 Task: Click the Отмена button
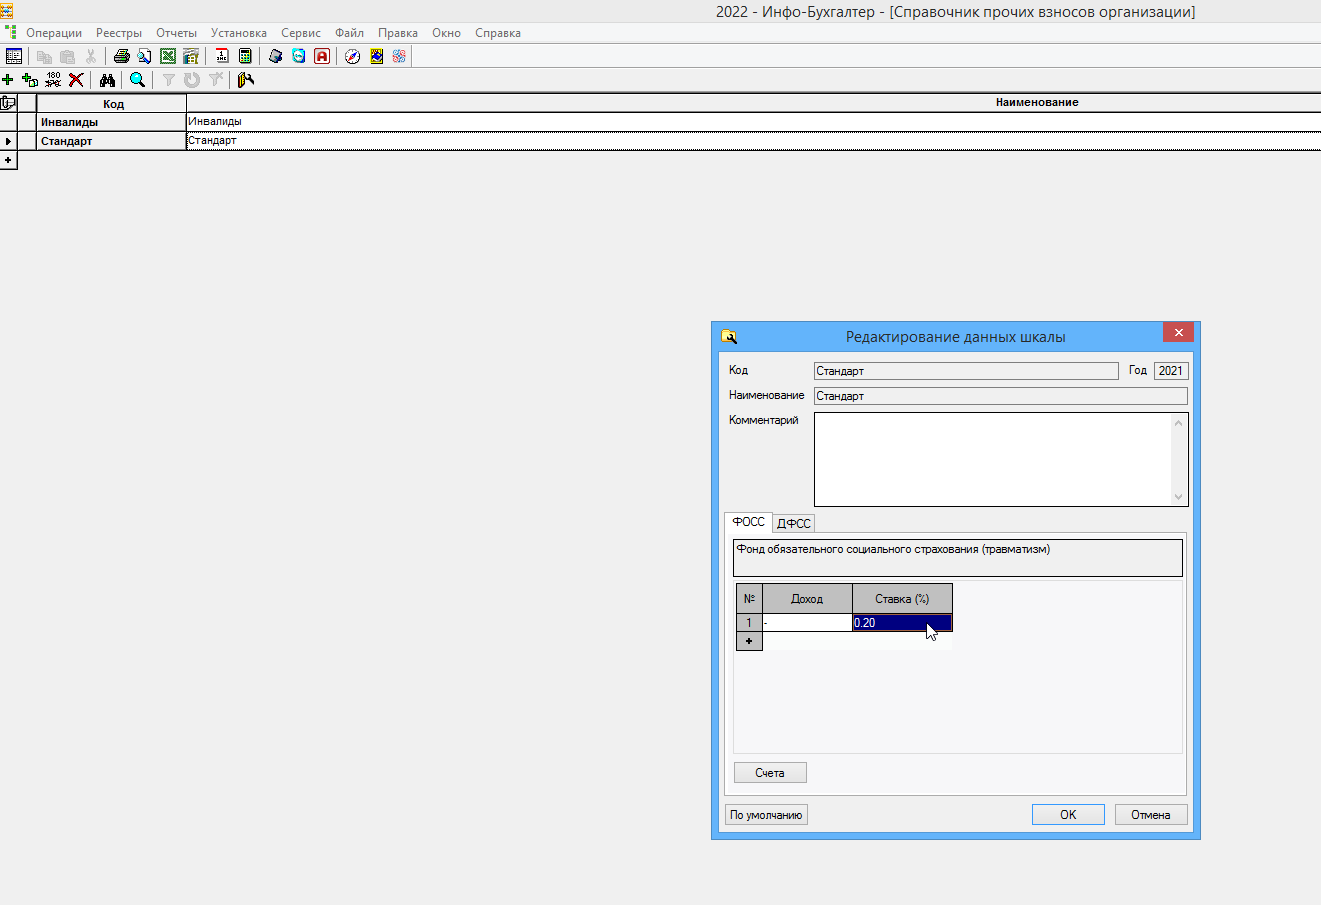[x=1150, y=815]
